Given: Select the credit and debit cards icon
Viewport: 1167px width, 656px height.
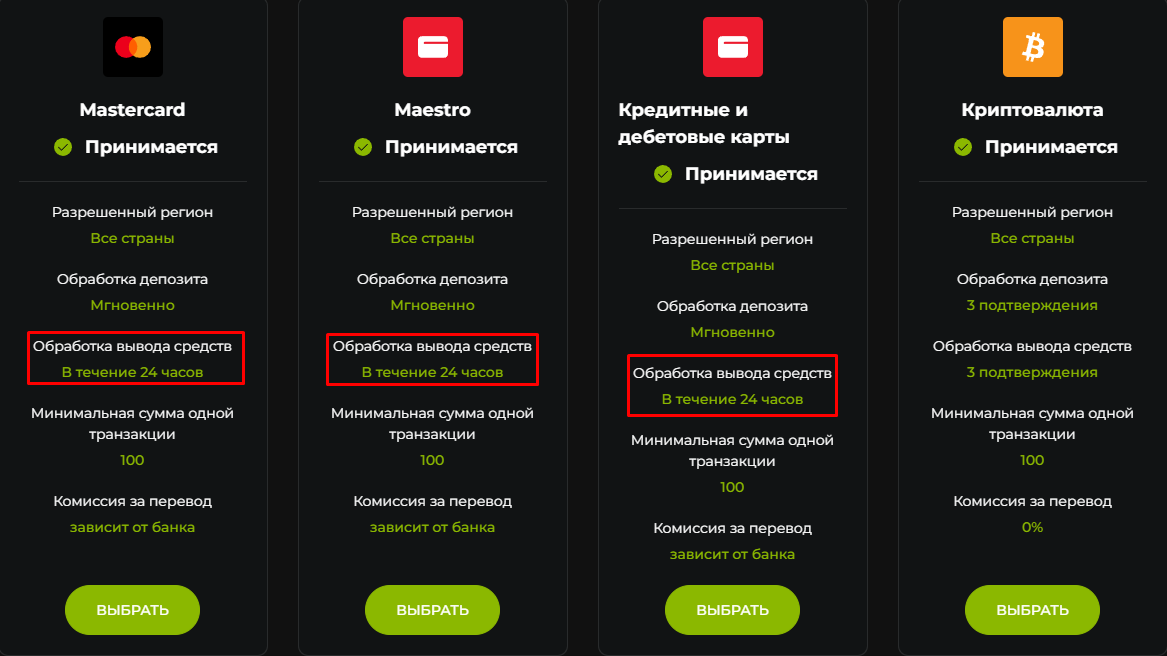Looking at the screenshot, I should tap(732, 47).
